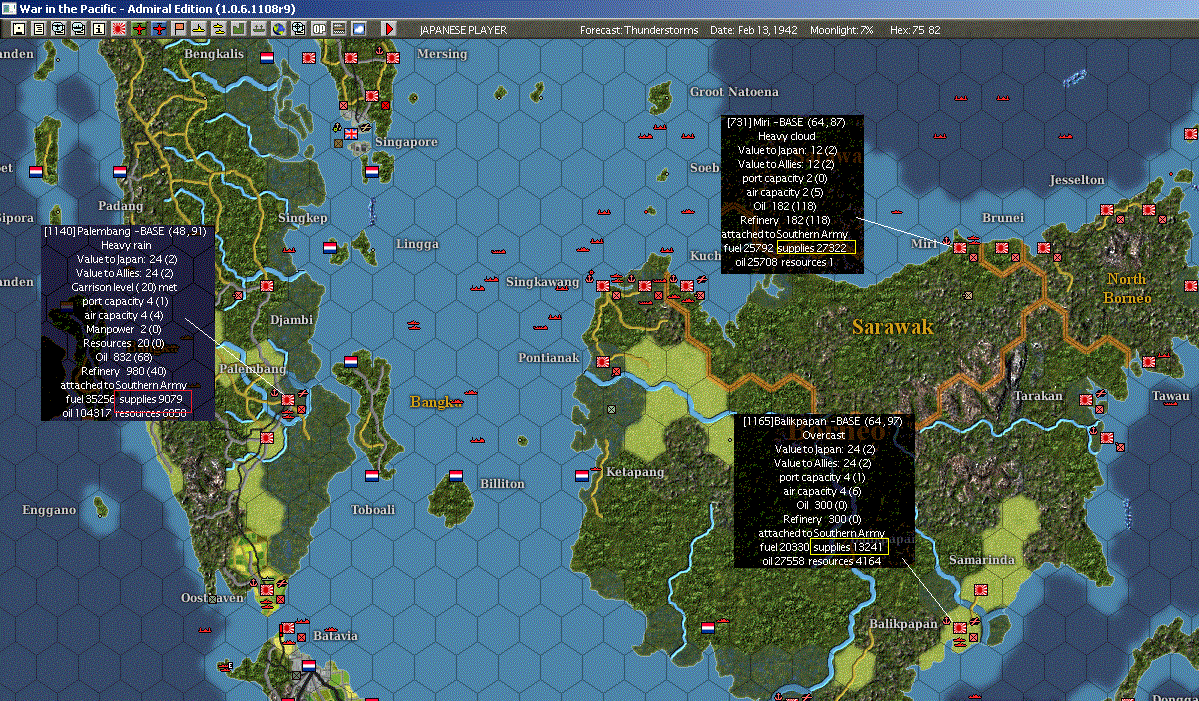The image size is (1199, 701).
Task: Click the application icon in title bar
Action: (x=8, y=8)
